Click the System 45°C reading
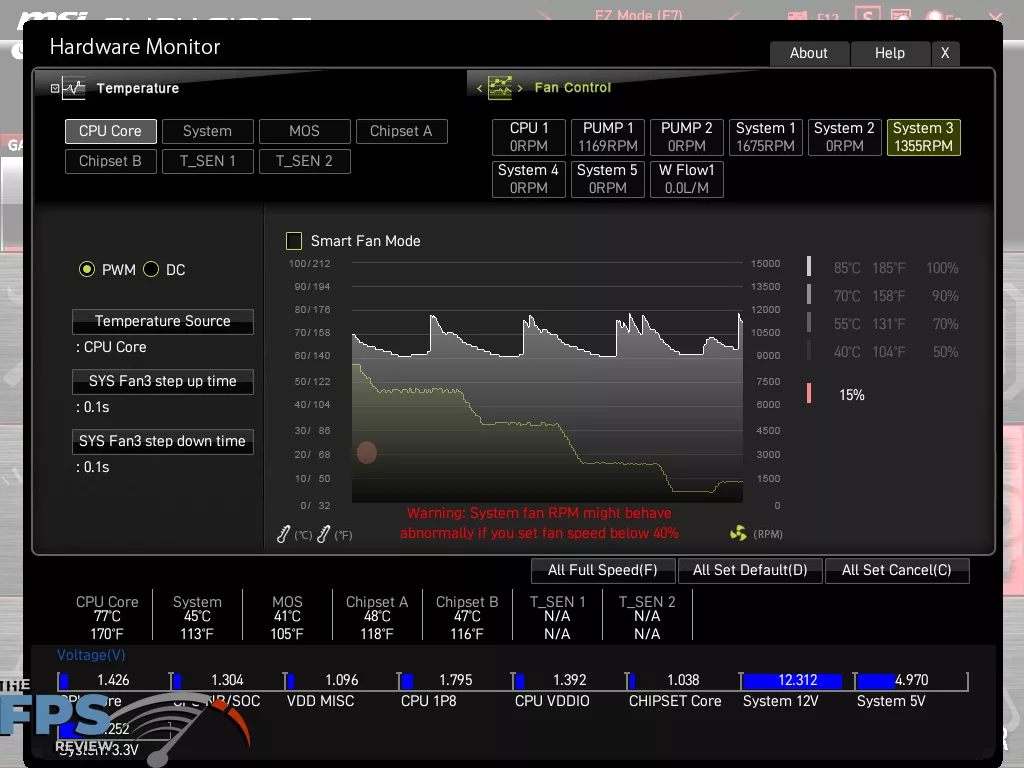The image size is (1024, 768). (197, 617)
